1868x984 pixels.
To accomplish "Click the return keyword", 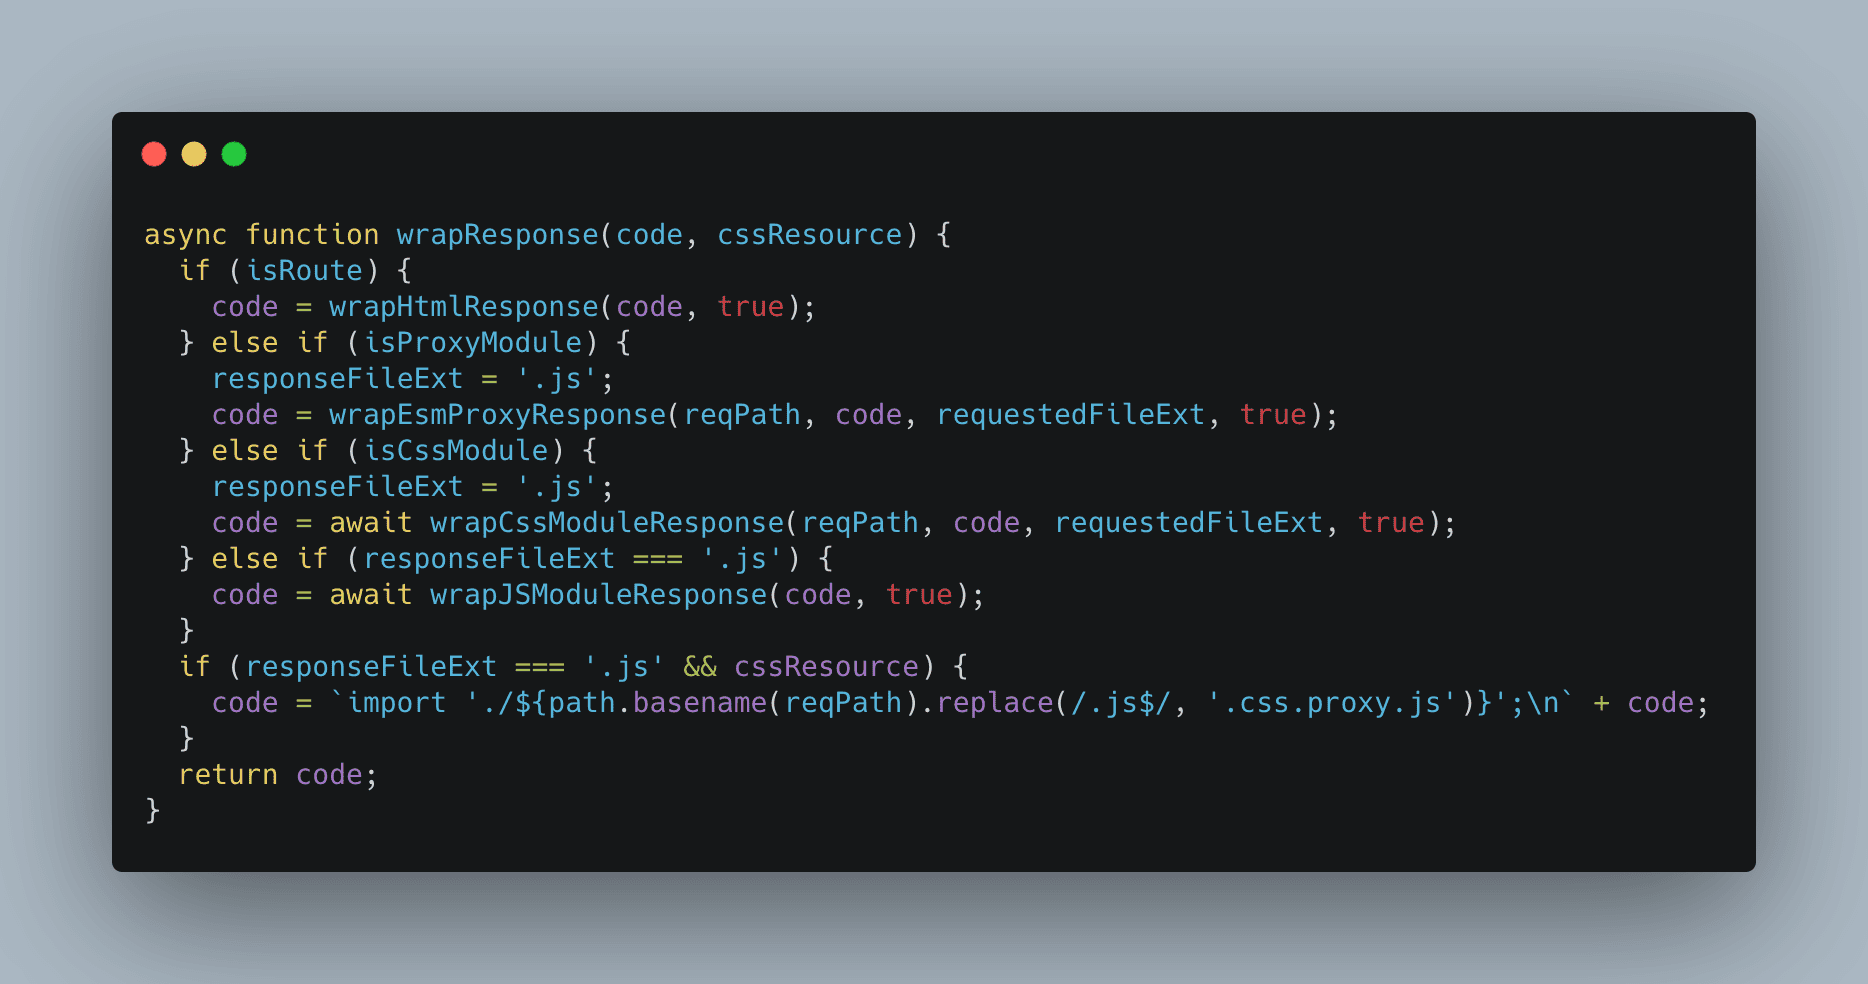I will coord(228,775).
